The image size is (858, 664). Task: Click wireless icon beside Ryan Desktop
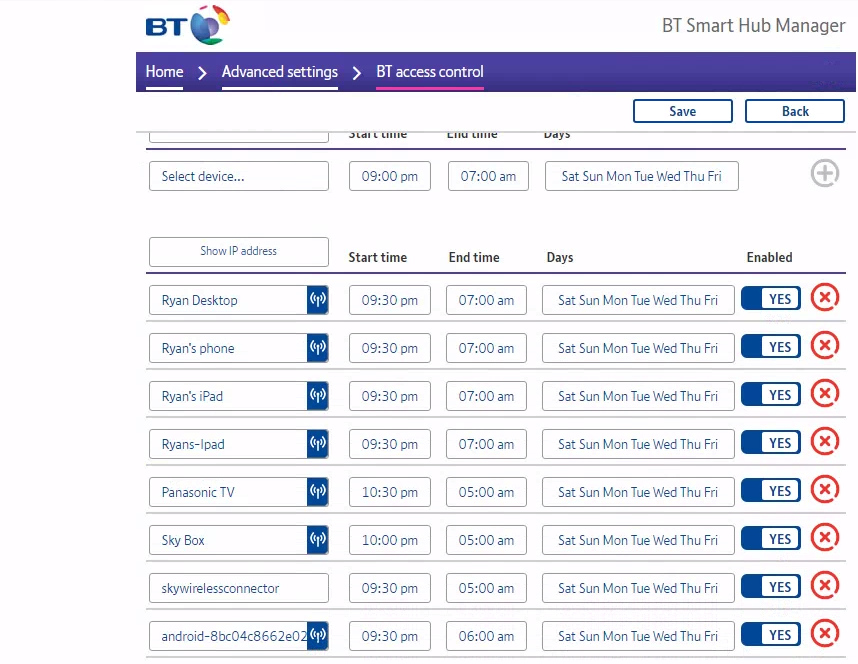(x=317, y=299)
